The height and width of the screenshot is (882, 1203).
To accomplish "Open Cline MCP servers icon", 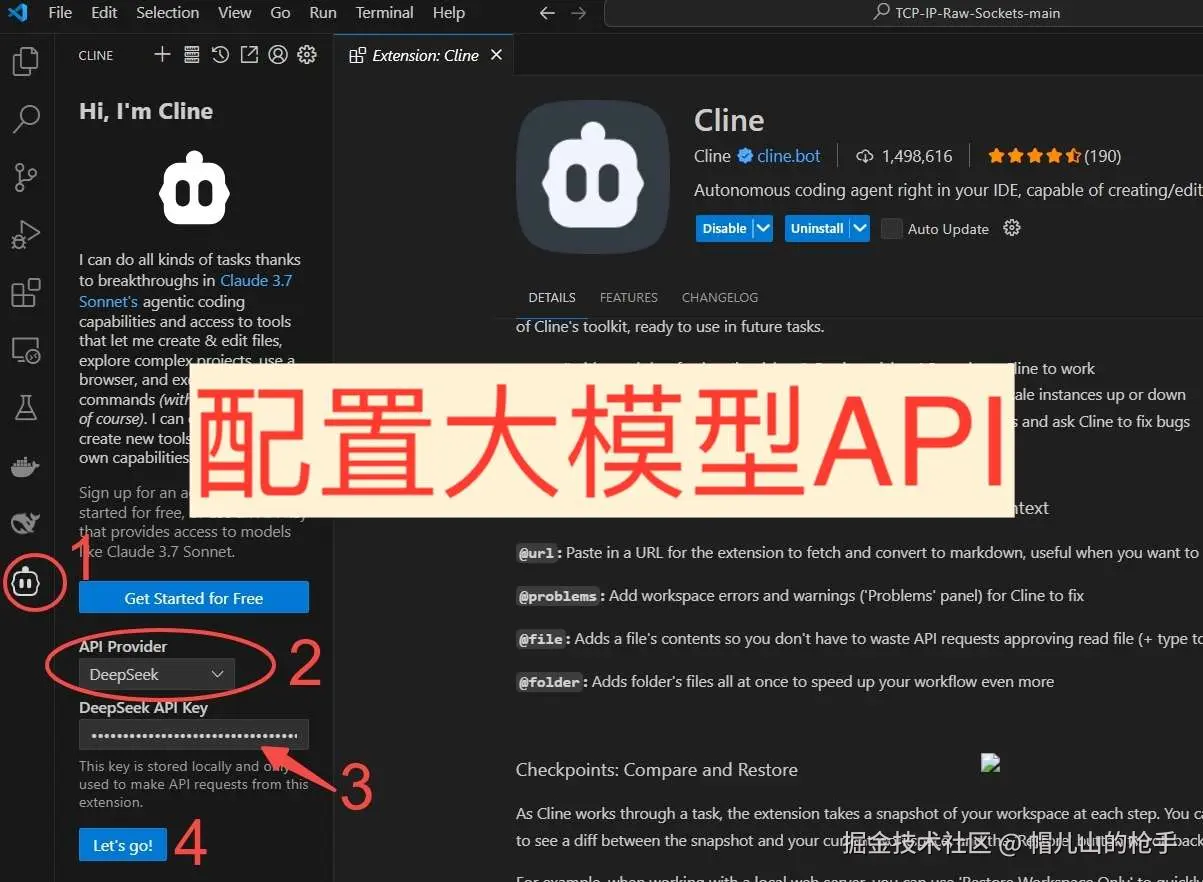I will (x=191, y=54).
